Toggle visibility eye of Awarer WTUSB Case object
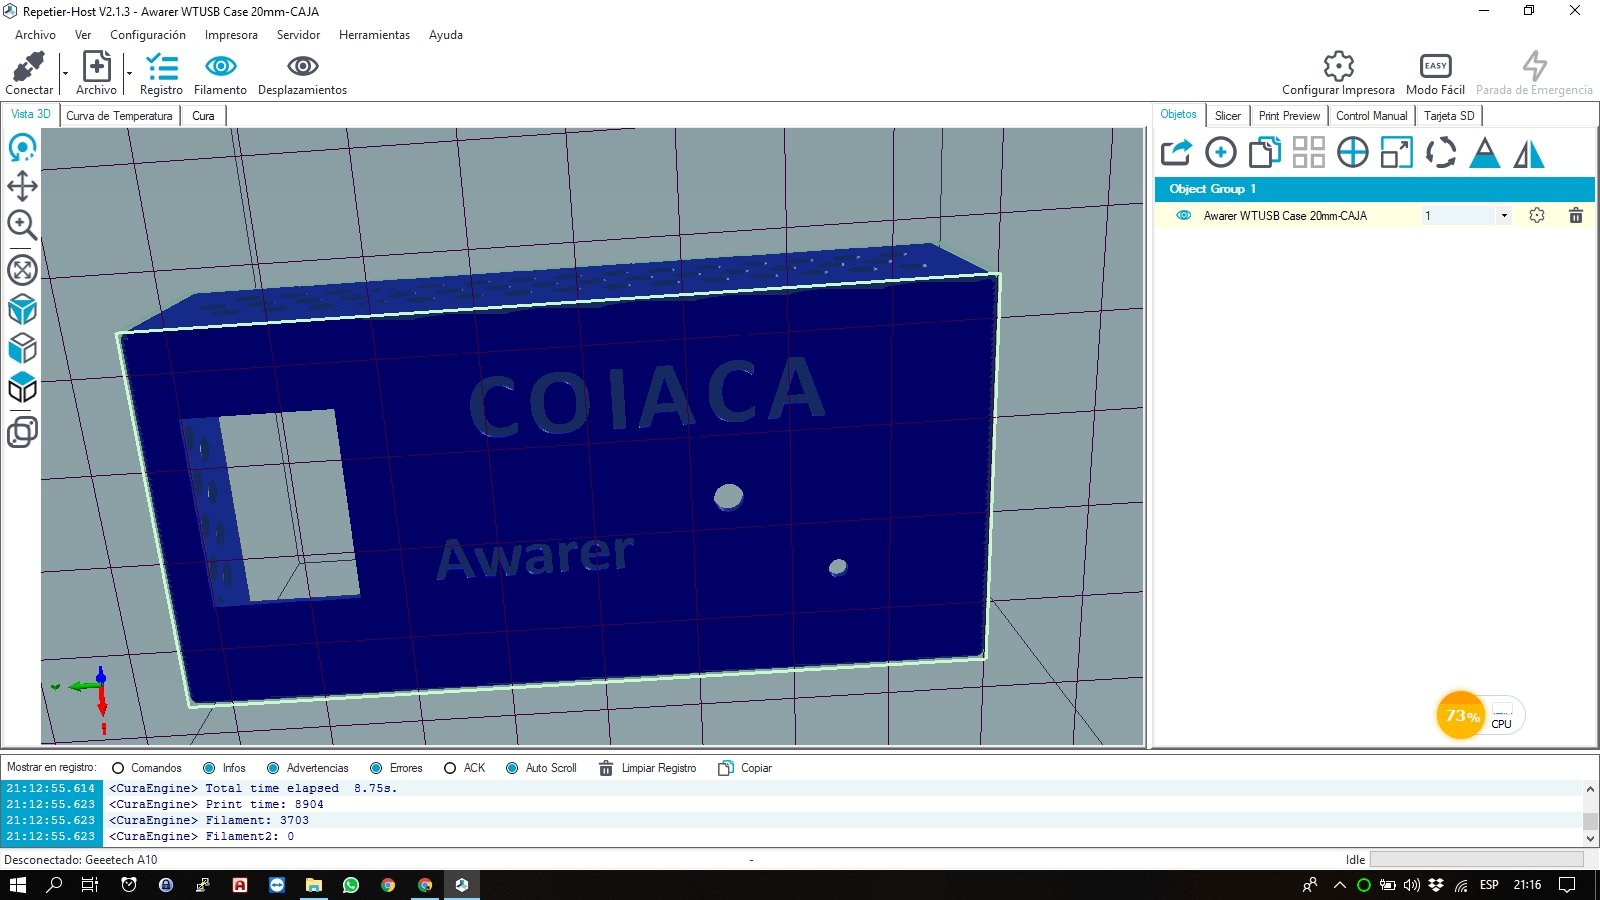This screenshot has width=1600, height=900. pyautogui.click(x=1184, y=215)
